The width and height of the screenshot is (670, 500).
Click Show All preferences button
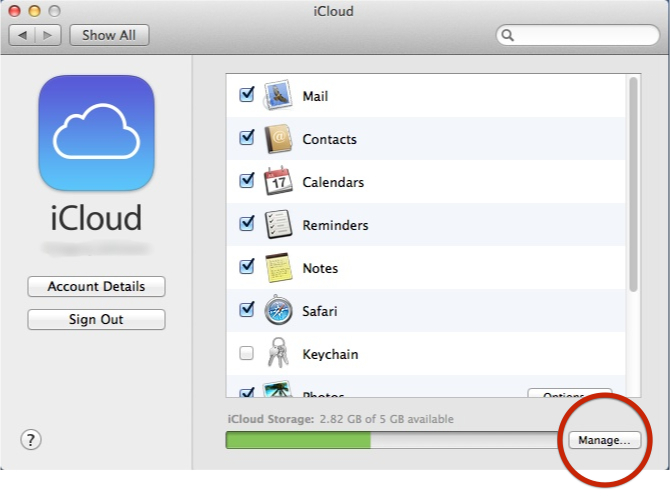[x=109, y=35]
